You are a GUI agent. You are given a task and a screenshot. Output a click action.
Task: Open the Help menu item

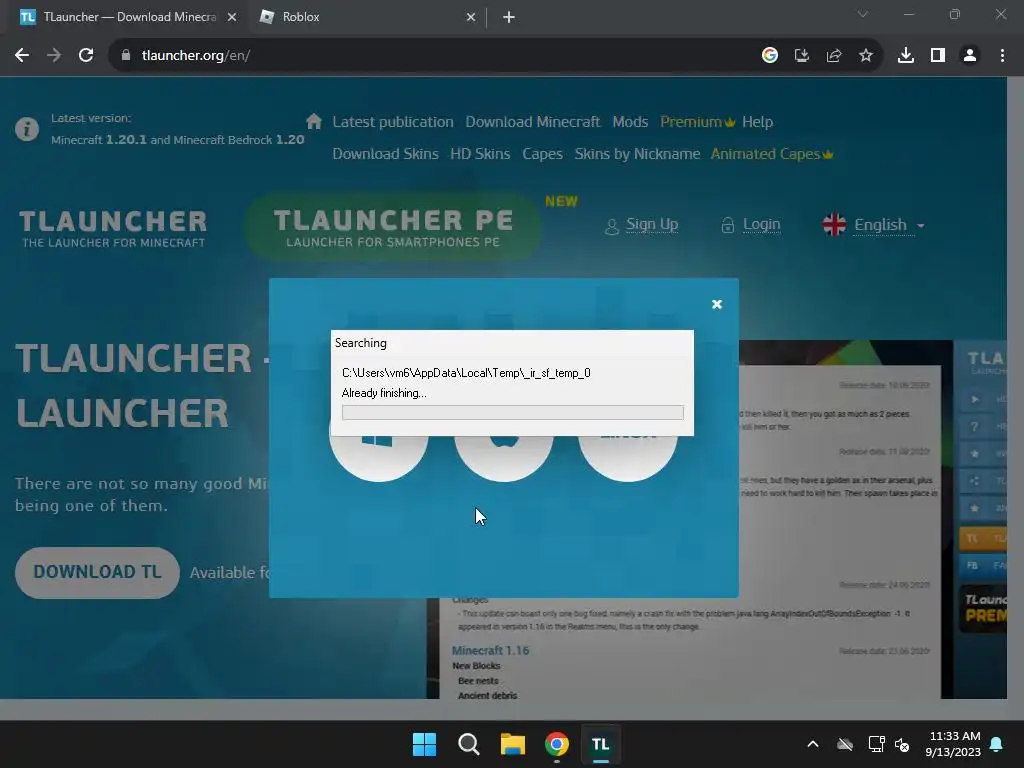coord(758,122)
